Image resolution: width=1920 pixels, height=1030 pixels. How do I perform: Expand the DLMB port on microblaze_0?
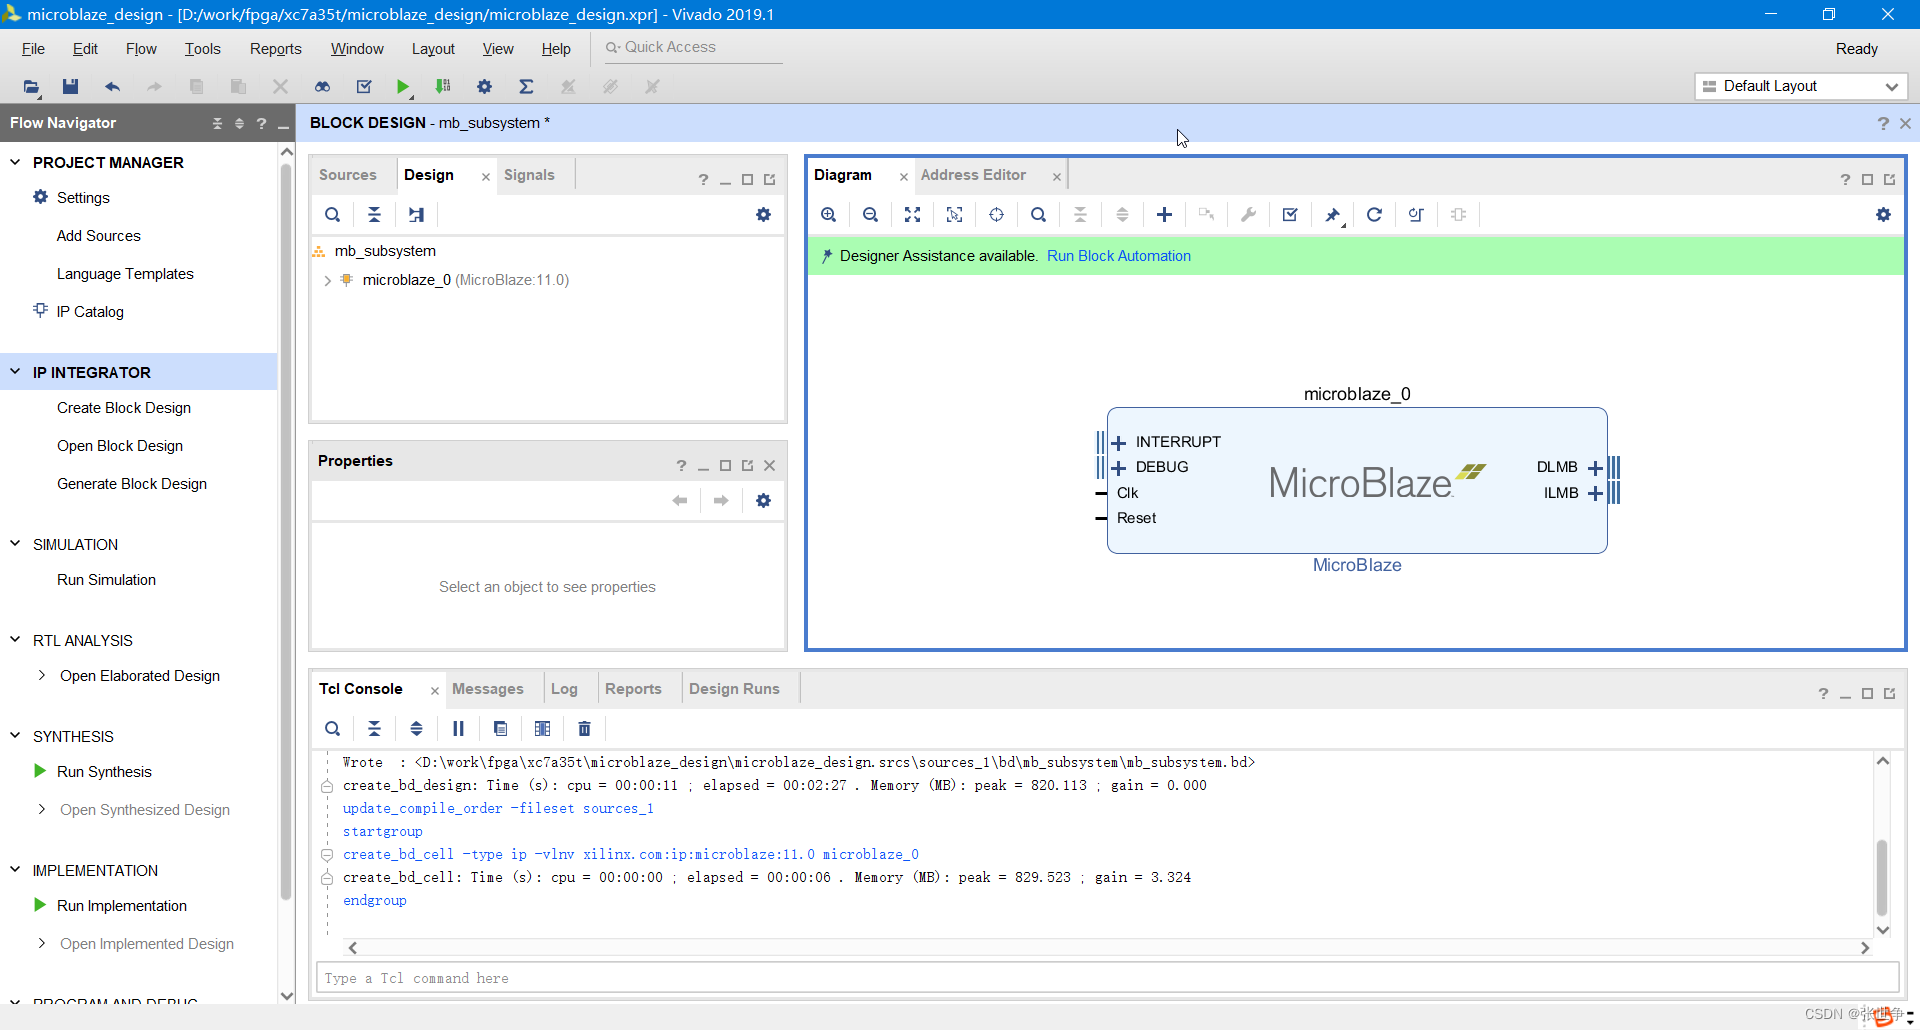coord(1595,467)
